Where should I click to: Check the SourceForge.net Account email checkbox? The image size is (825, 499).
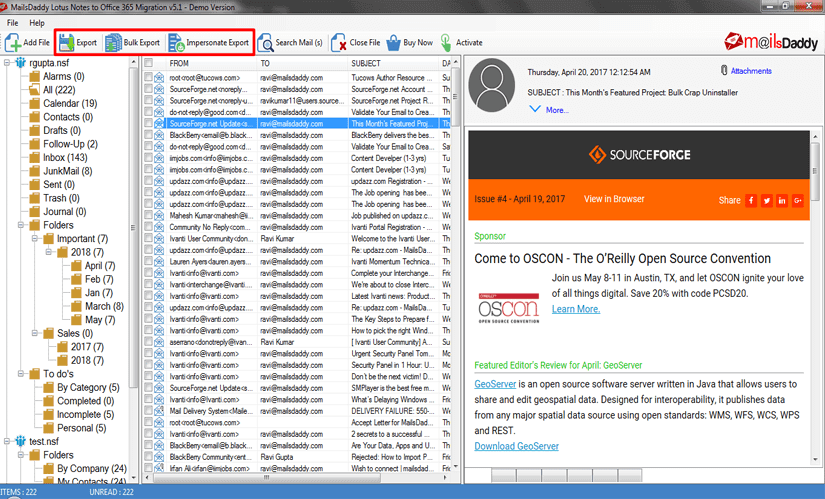click(x=148, y=89)
